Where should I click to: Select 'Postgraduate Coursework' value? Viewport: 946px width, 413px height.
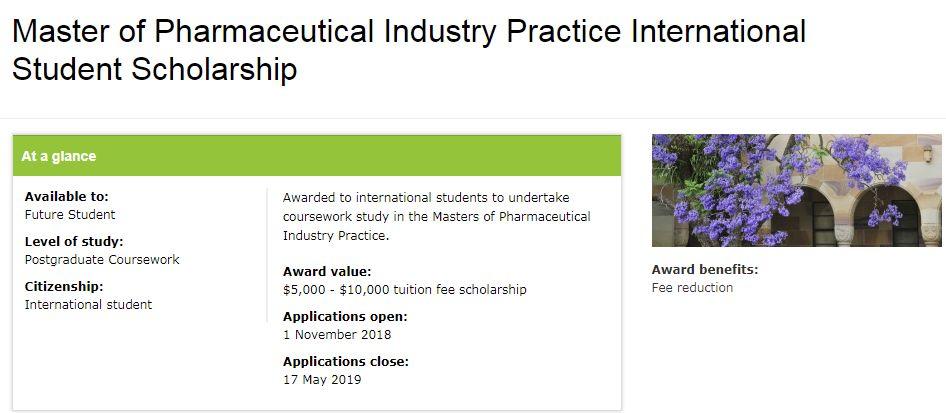click(x=102, y=259)
